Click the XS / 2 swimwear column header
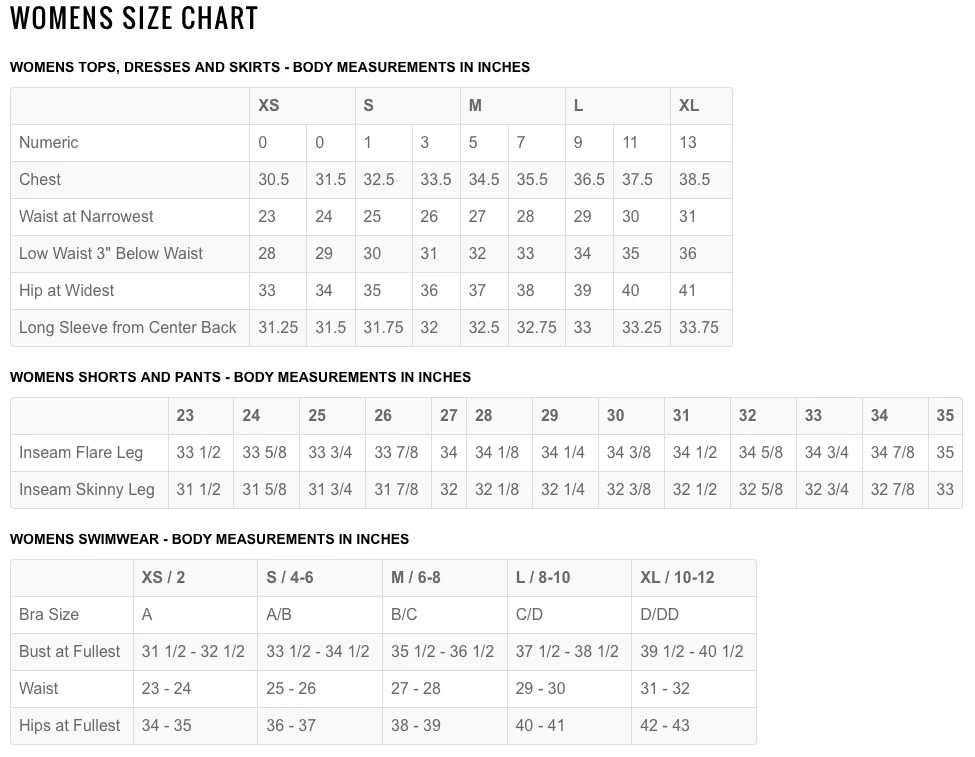The height and width of the screenshot is (757, 975). click(163, 578)
